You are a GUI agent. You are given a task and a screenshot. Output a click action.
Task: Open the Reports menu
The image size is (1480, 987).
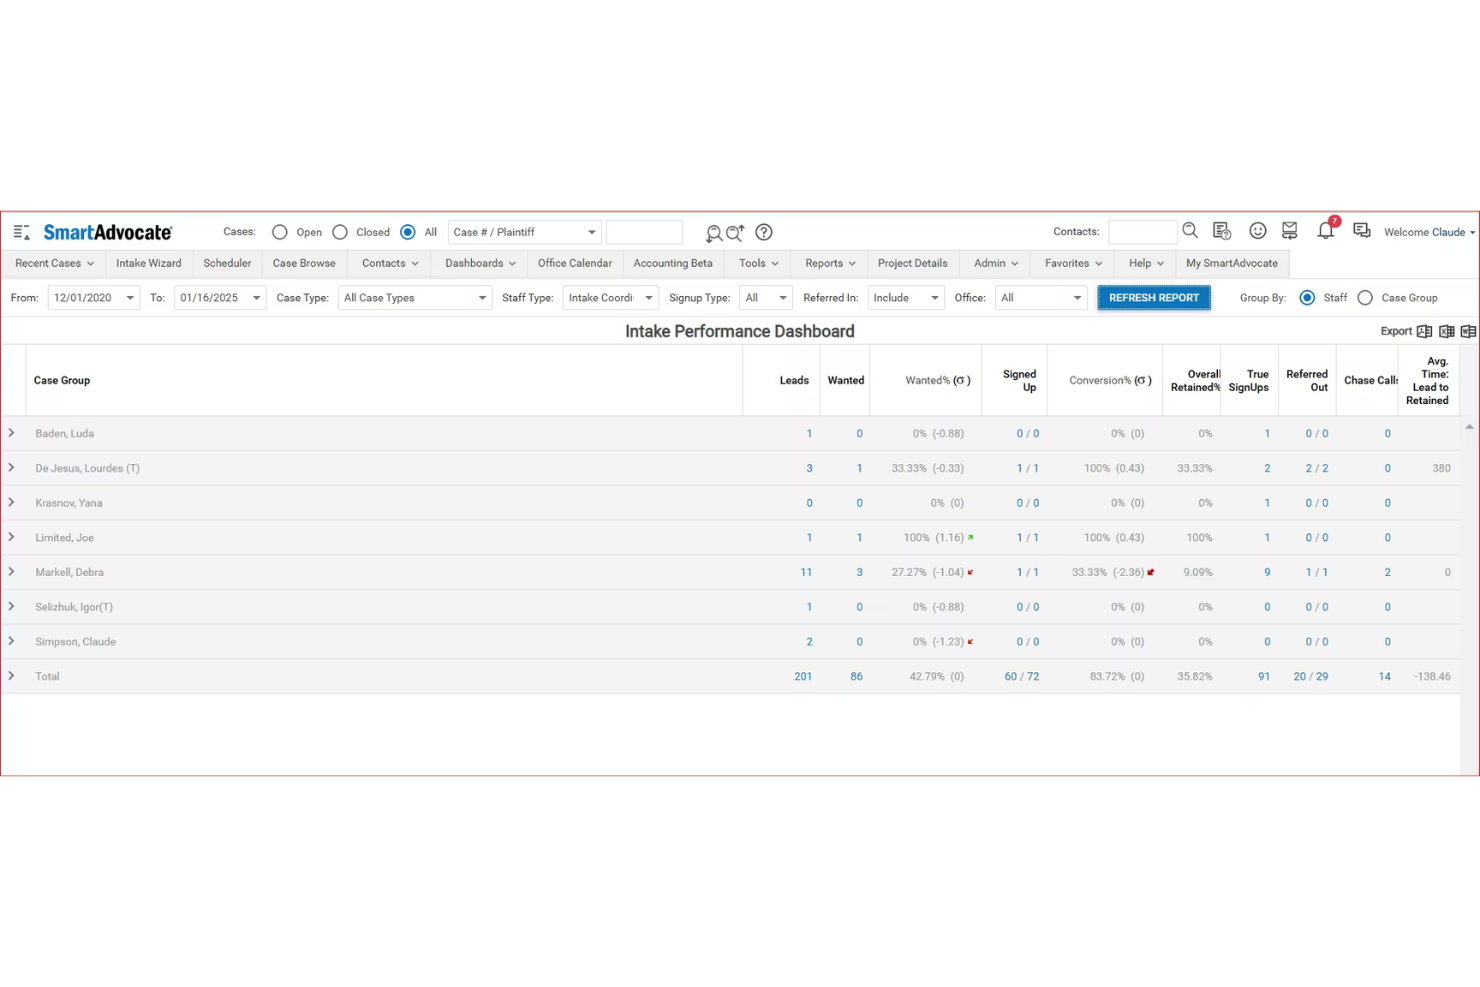pyautogui.click(x=830, y=263)
